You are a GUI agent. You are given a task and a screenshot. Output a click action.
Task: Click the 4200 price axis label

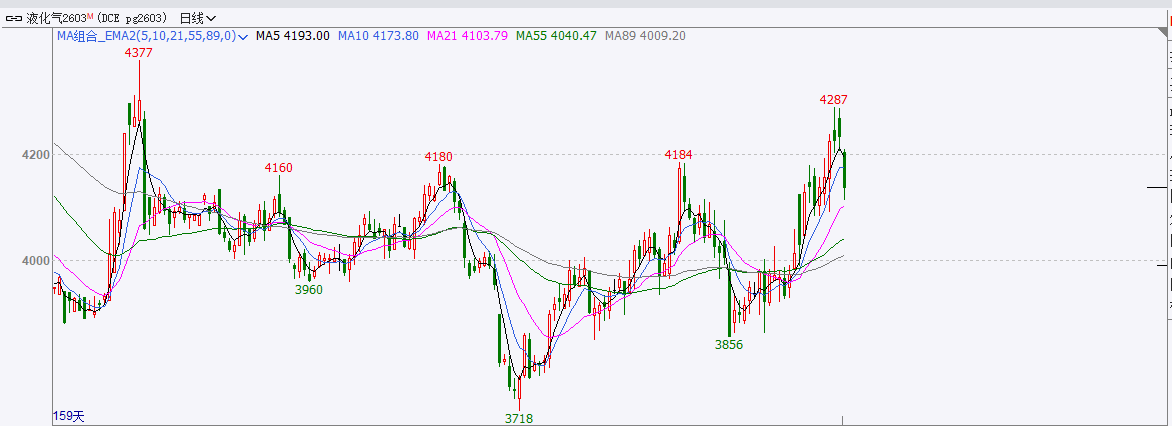[34, 155]
